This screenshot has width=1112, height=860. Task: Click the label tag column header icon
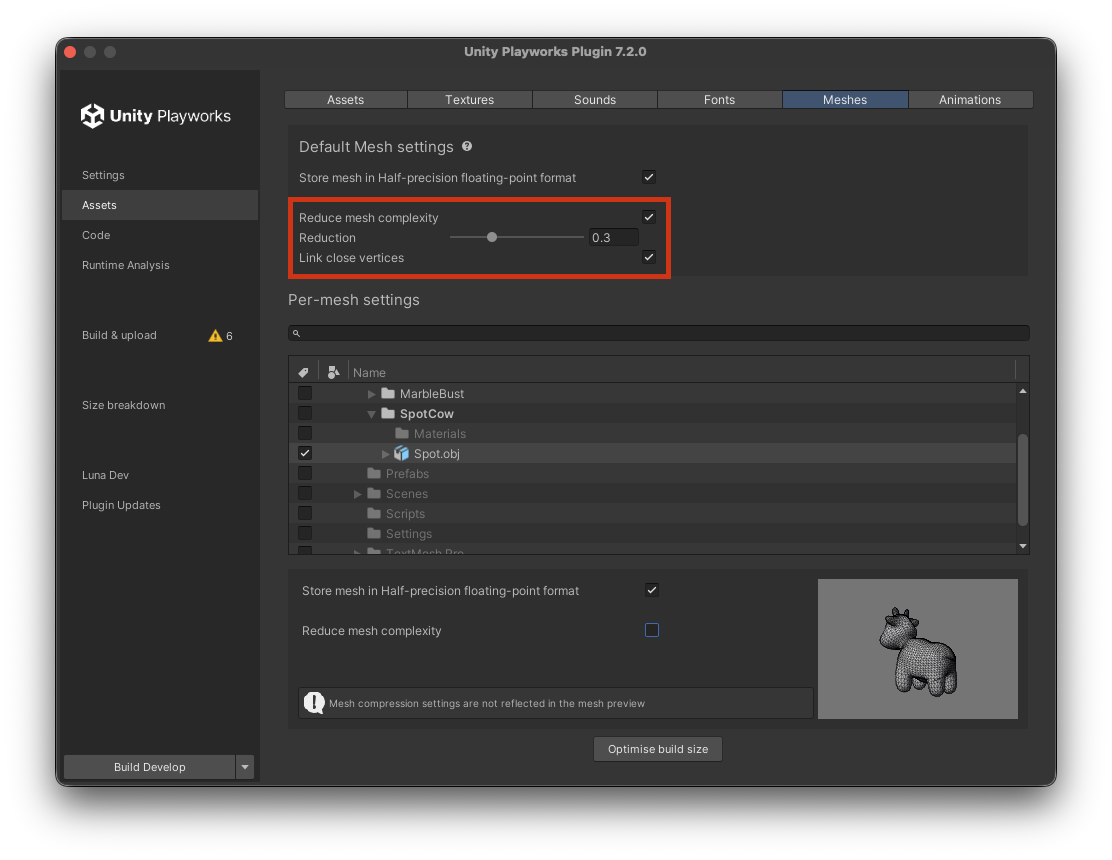(x=304, y=372)
